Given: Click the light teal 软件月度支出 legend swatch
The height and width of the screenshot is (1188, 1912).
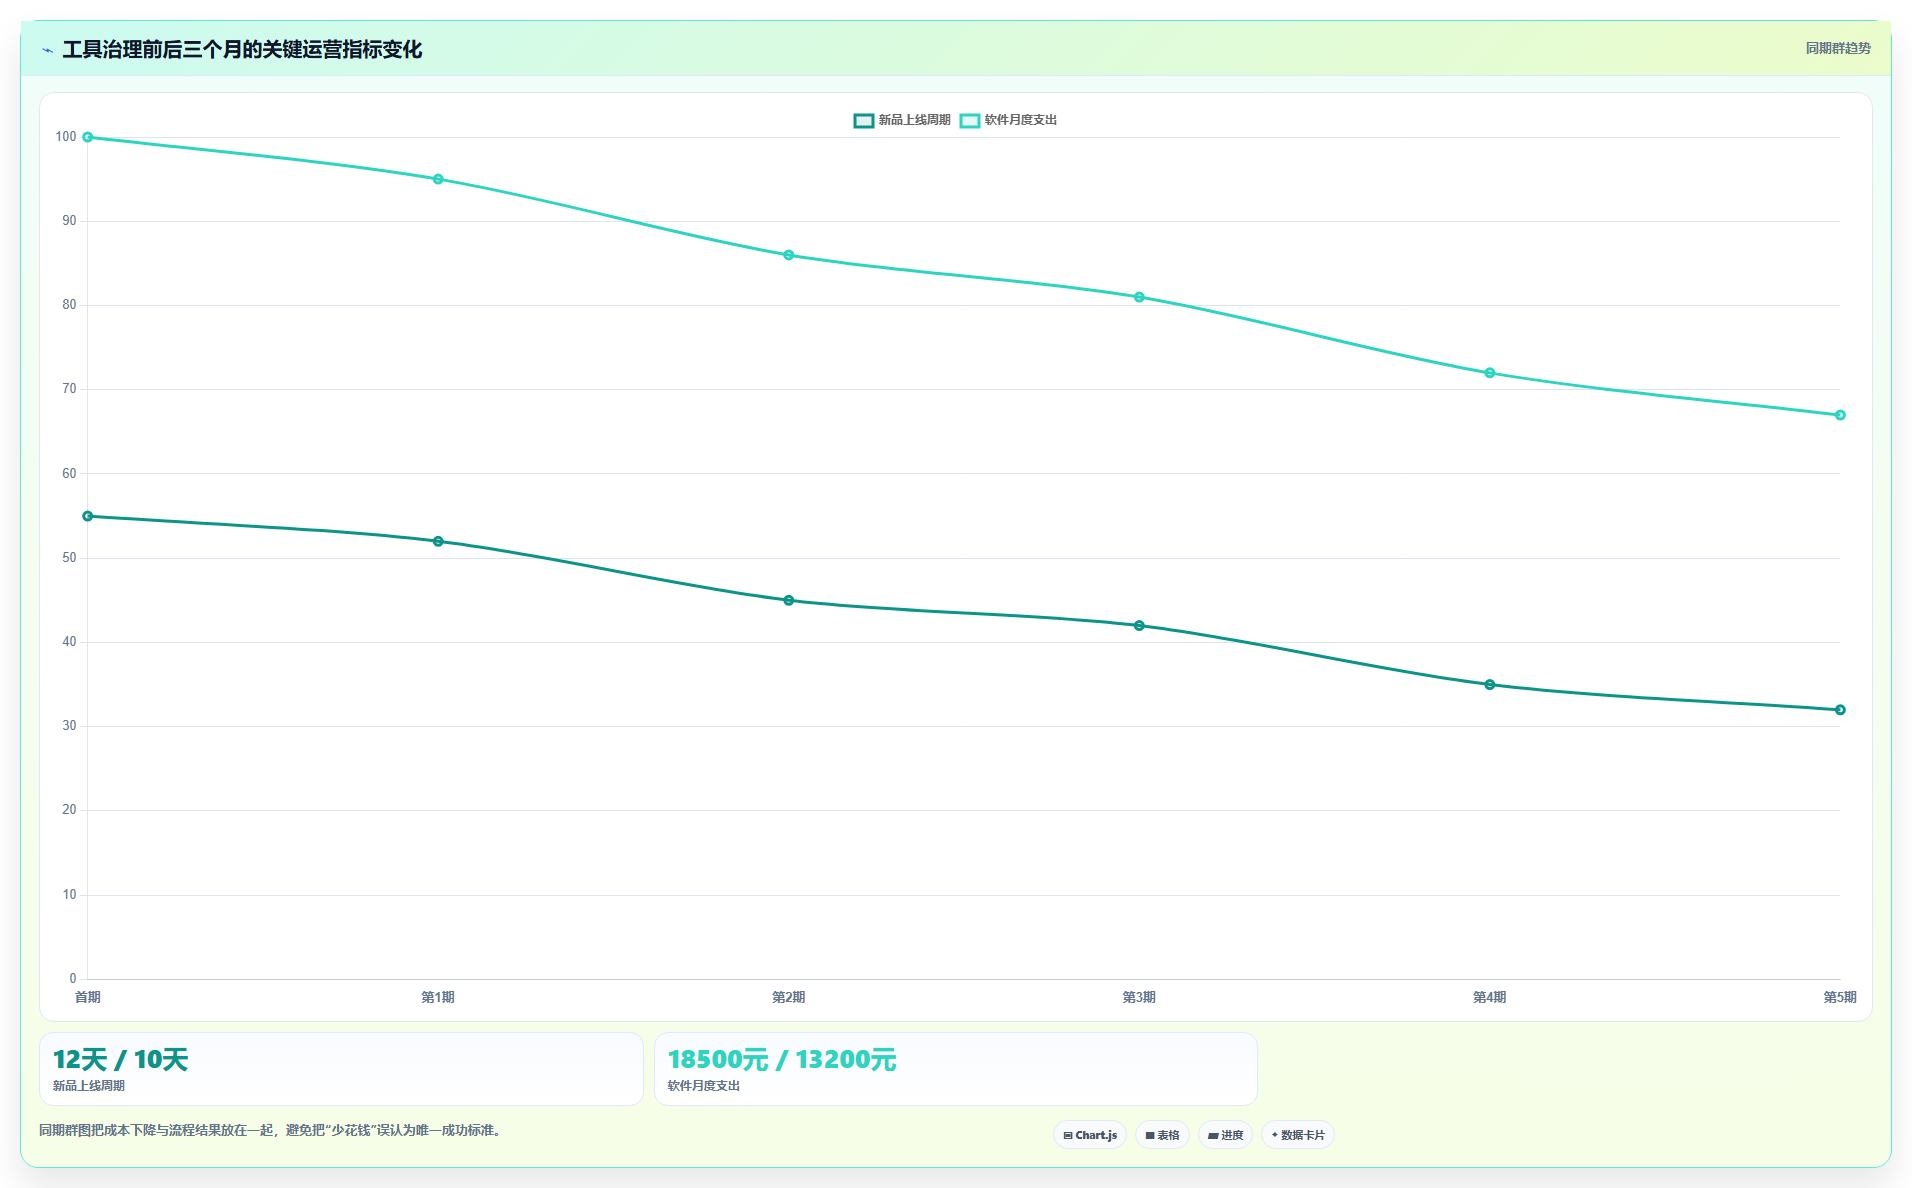Looking at the screenshot, I should (970, 121).
